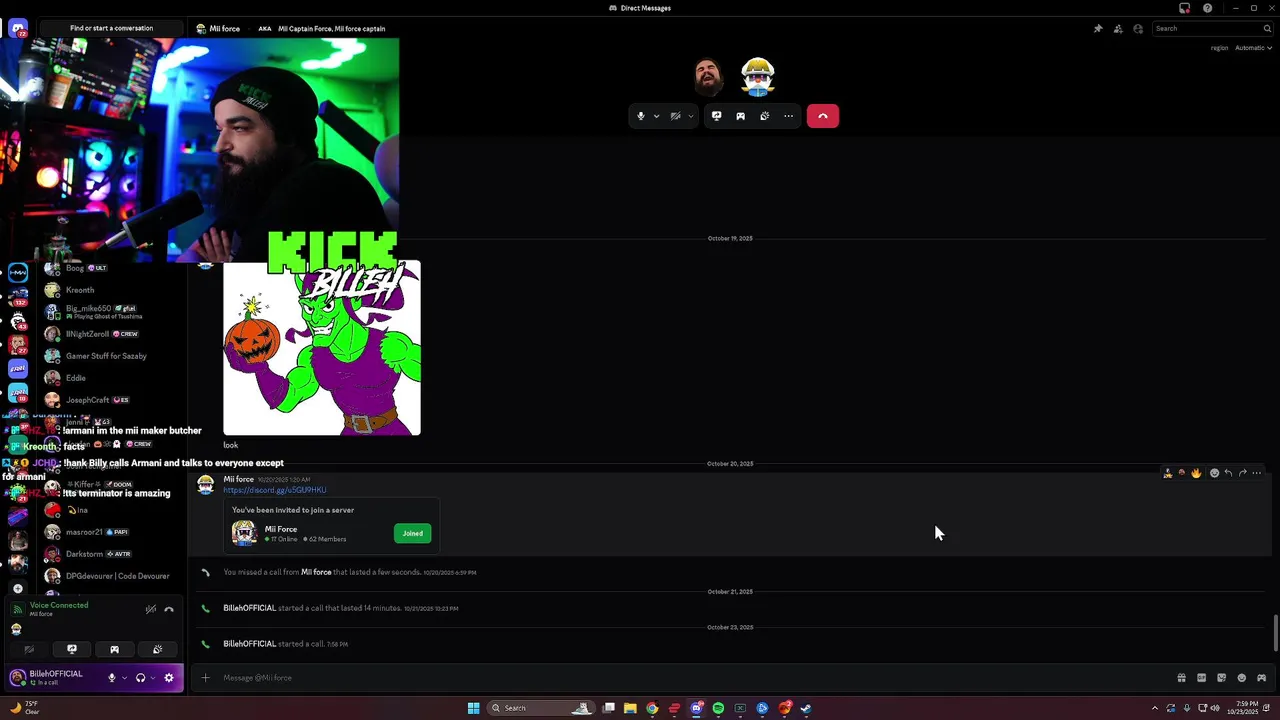Open the emoji picker in message bar
This screenshot has width=1280, height=720.
[x=1241, y=678]
